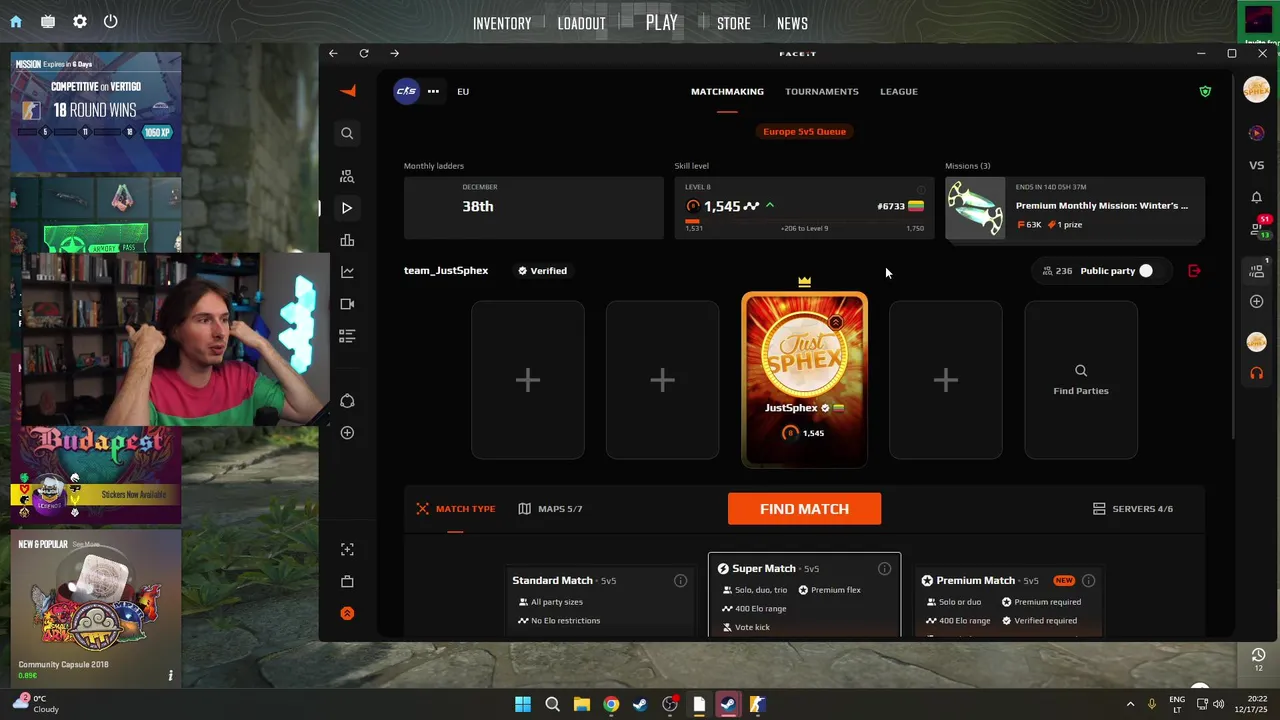Open the three-dots menu beside CS2 logo
This screenshot has width=1280, height=720.
(433, 91)
